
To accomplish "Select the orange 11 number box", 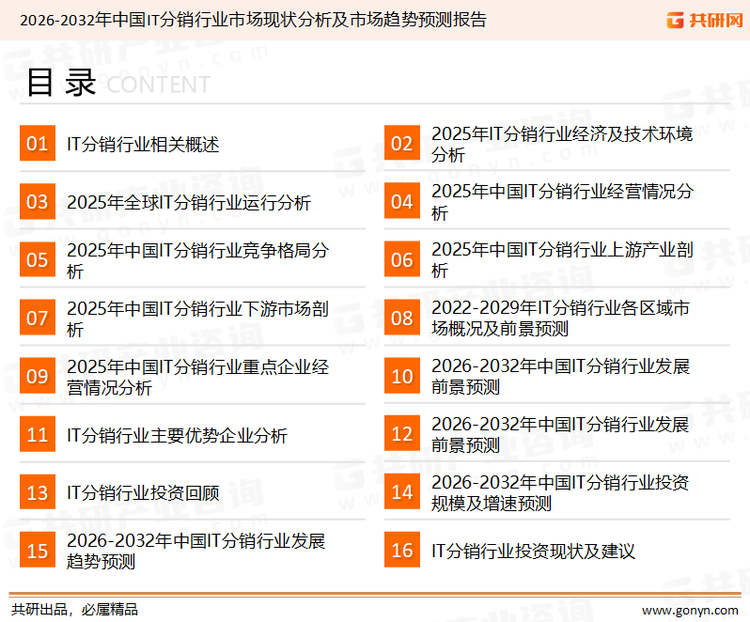I will (37, 434).
